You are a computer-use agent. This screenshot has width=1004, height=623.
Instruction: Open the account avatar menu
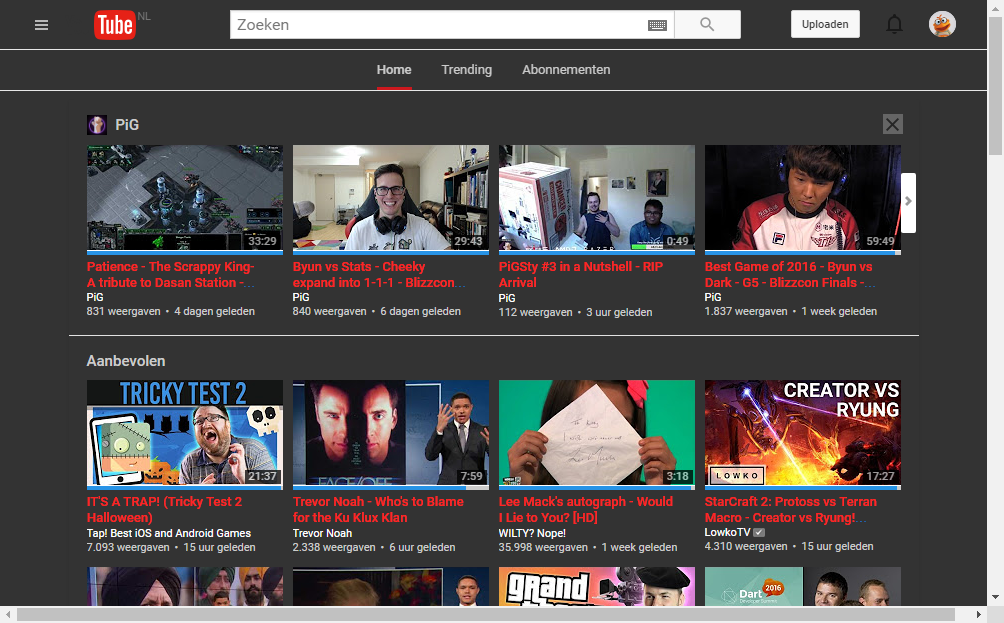(943, 24)
